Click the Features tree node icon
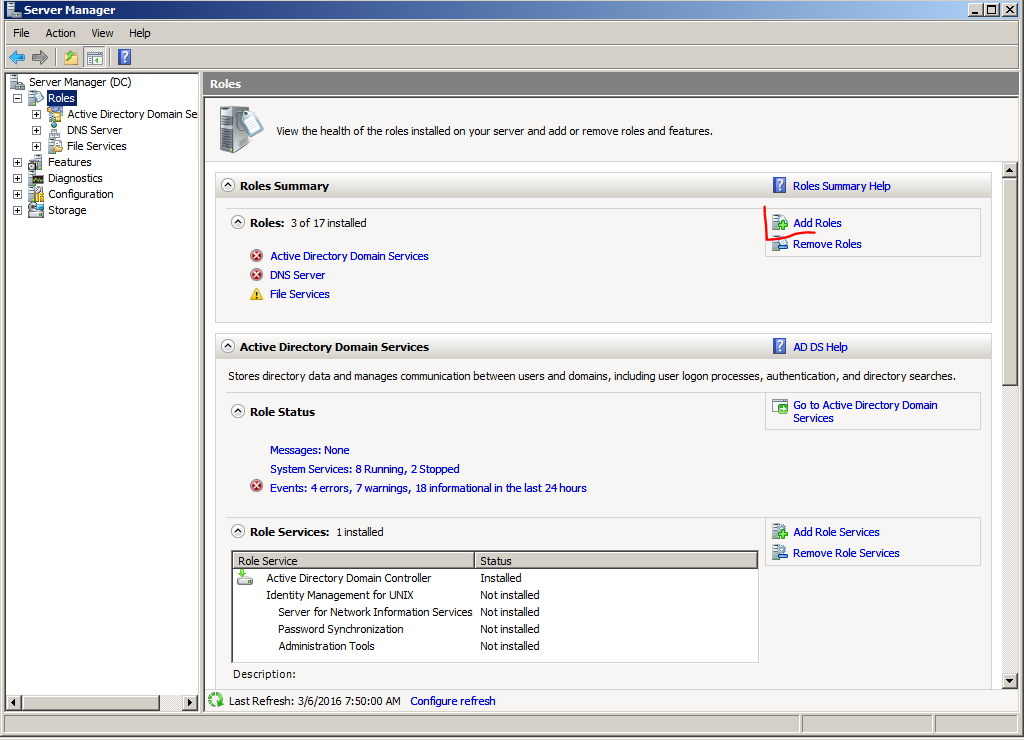The width and height of the screenshot is (1024, 740). click(x=35, y=162)
